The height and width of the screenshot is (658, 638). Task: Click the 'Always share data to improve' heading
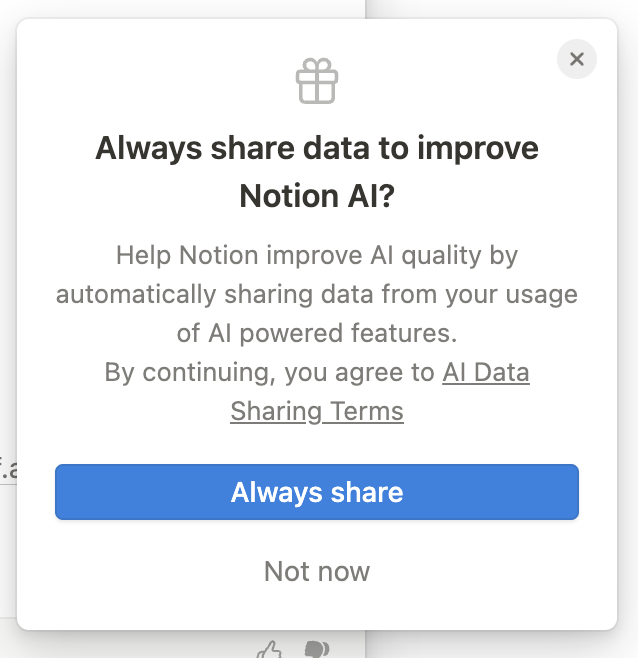(317, 149)
